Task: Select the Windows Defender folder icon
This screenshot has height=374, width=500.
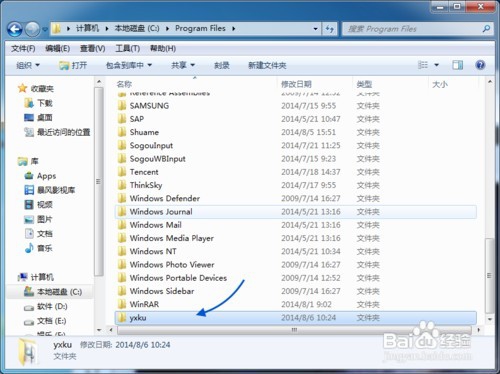Action: pyautogui.click(x=122, y=198)
